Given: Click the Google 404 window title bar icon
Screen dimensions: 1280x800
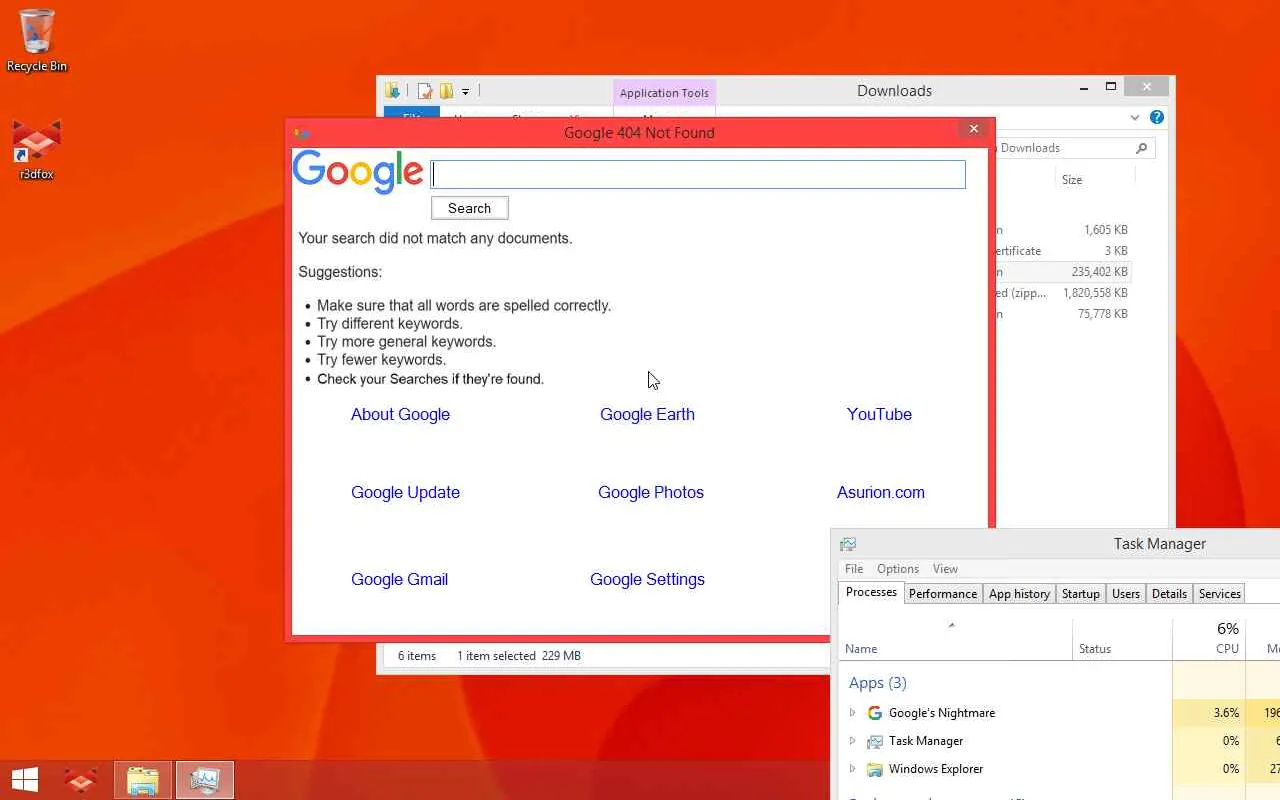Looking at the screenshot, I should [x=302, y=132].
